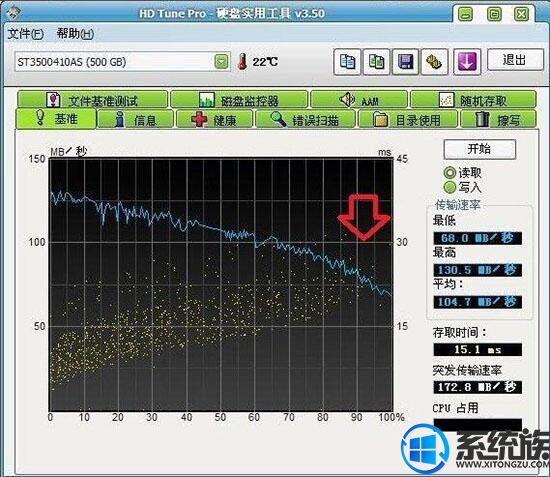Open the 文件(F) menu
Image resolution: width=550 pixels, height=477 pixels.
(26, 34)
